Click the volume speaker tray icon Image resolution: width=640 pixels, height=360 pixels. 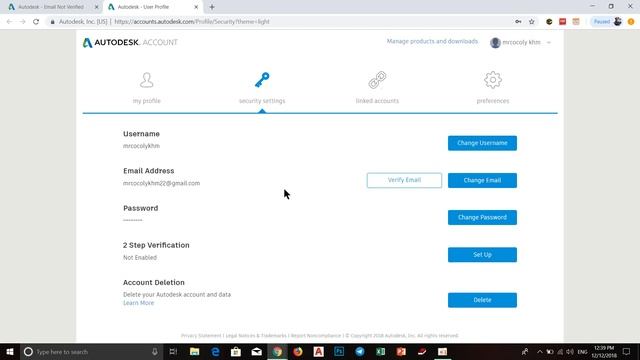(570, 351)
